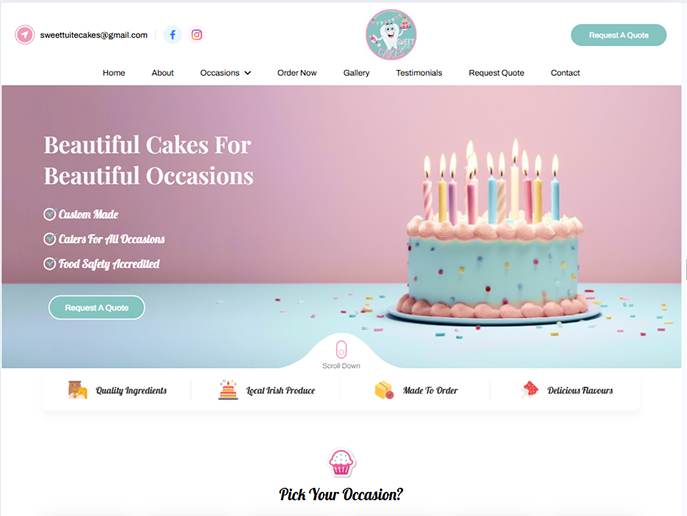The width and height of the screenshot is (687, 516).
Task: Click the Quality Ingredients jar icon
Action: point(77,390)
